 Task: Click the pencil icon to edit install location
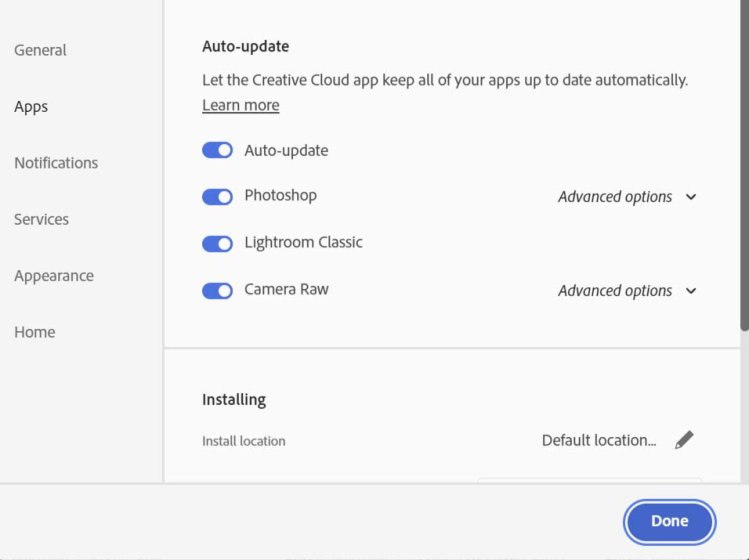(x=684, y=440)
